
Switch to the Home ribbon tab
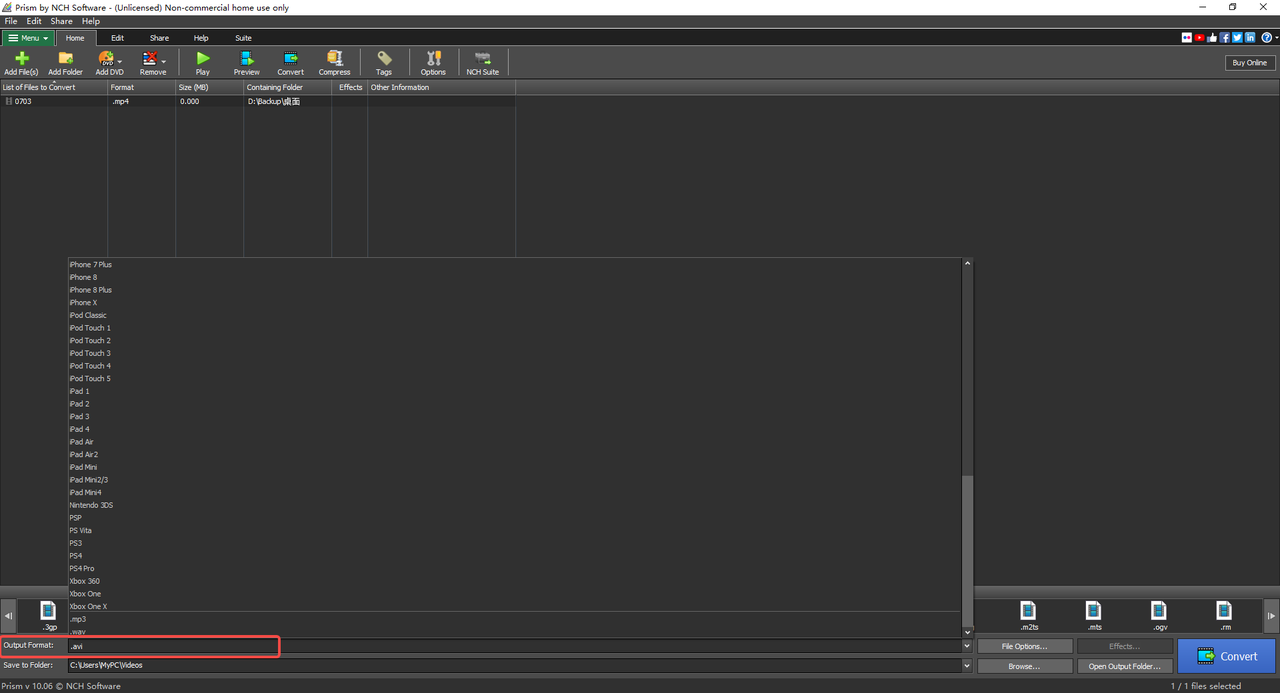coord(75,38)
